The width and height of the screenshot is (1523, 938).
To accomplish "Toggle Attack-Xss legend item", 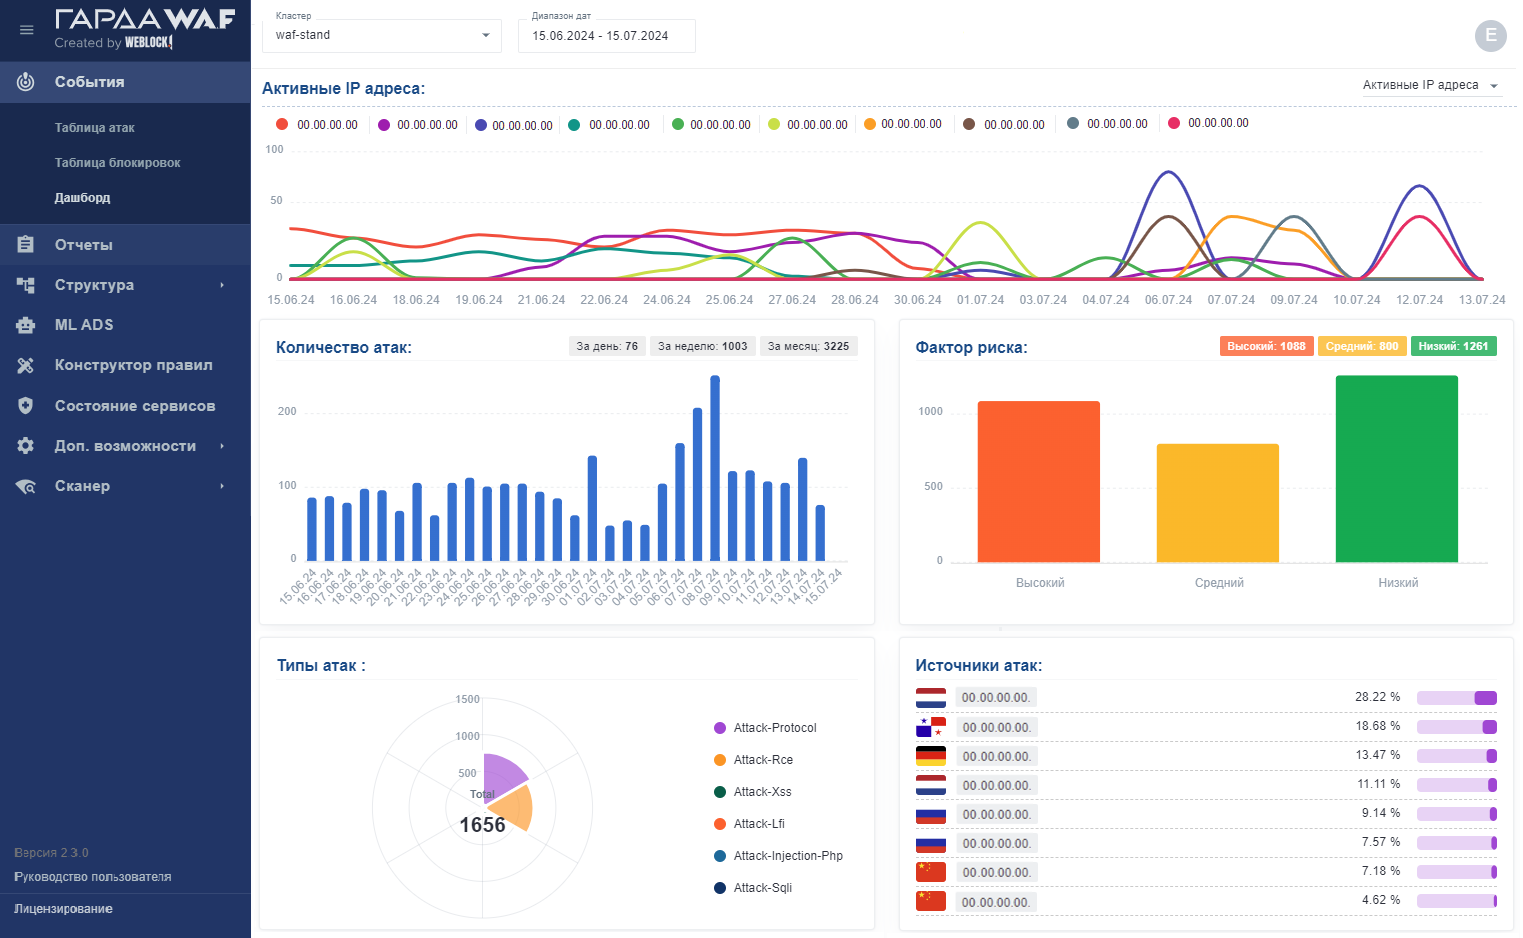I will (753, 792).
